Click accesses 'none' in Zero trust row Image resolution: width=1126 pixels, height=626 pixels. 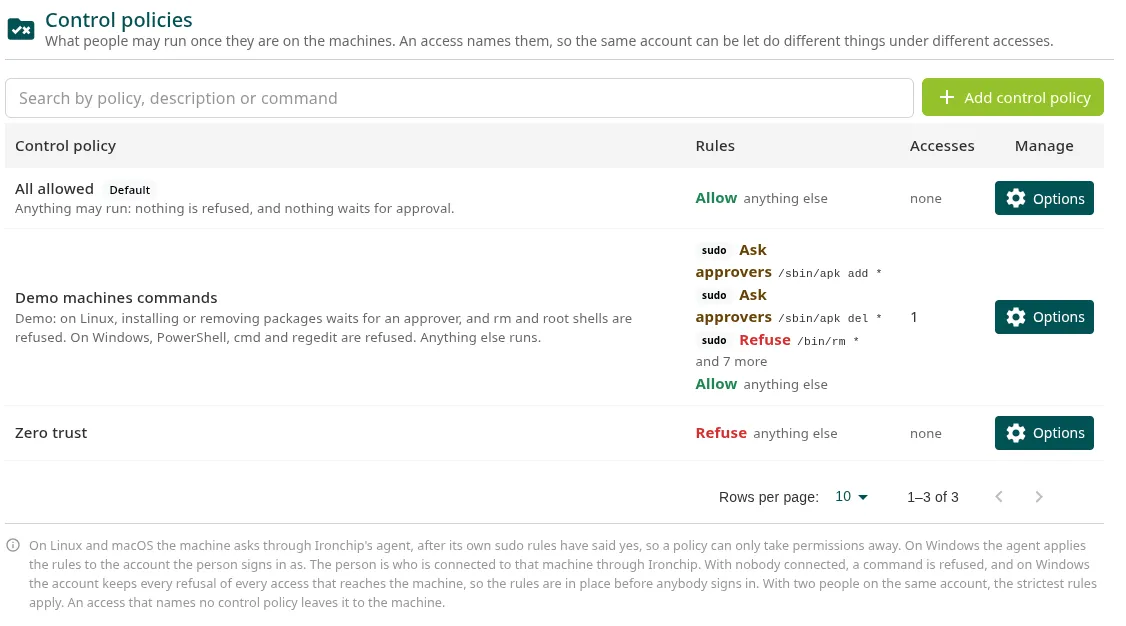pyautogui.click(x=926, y=434)
